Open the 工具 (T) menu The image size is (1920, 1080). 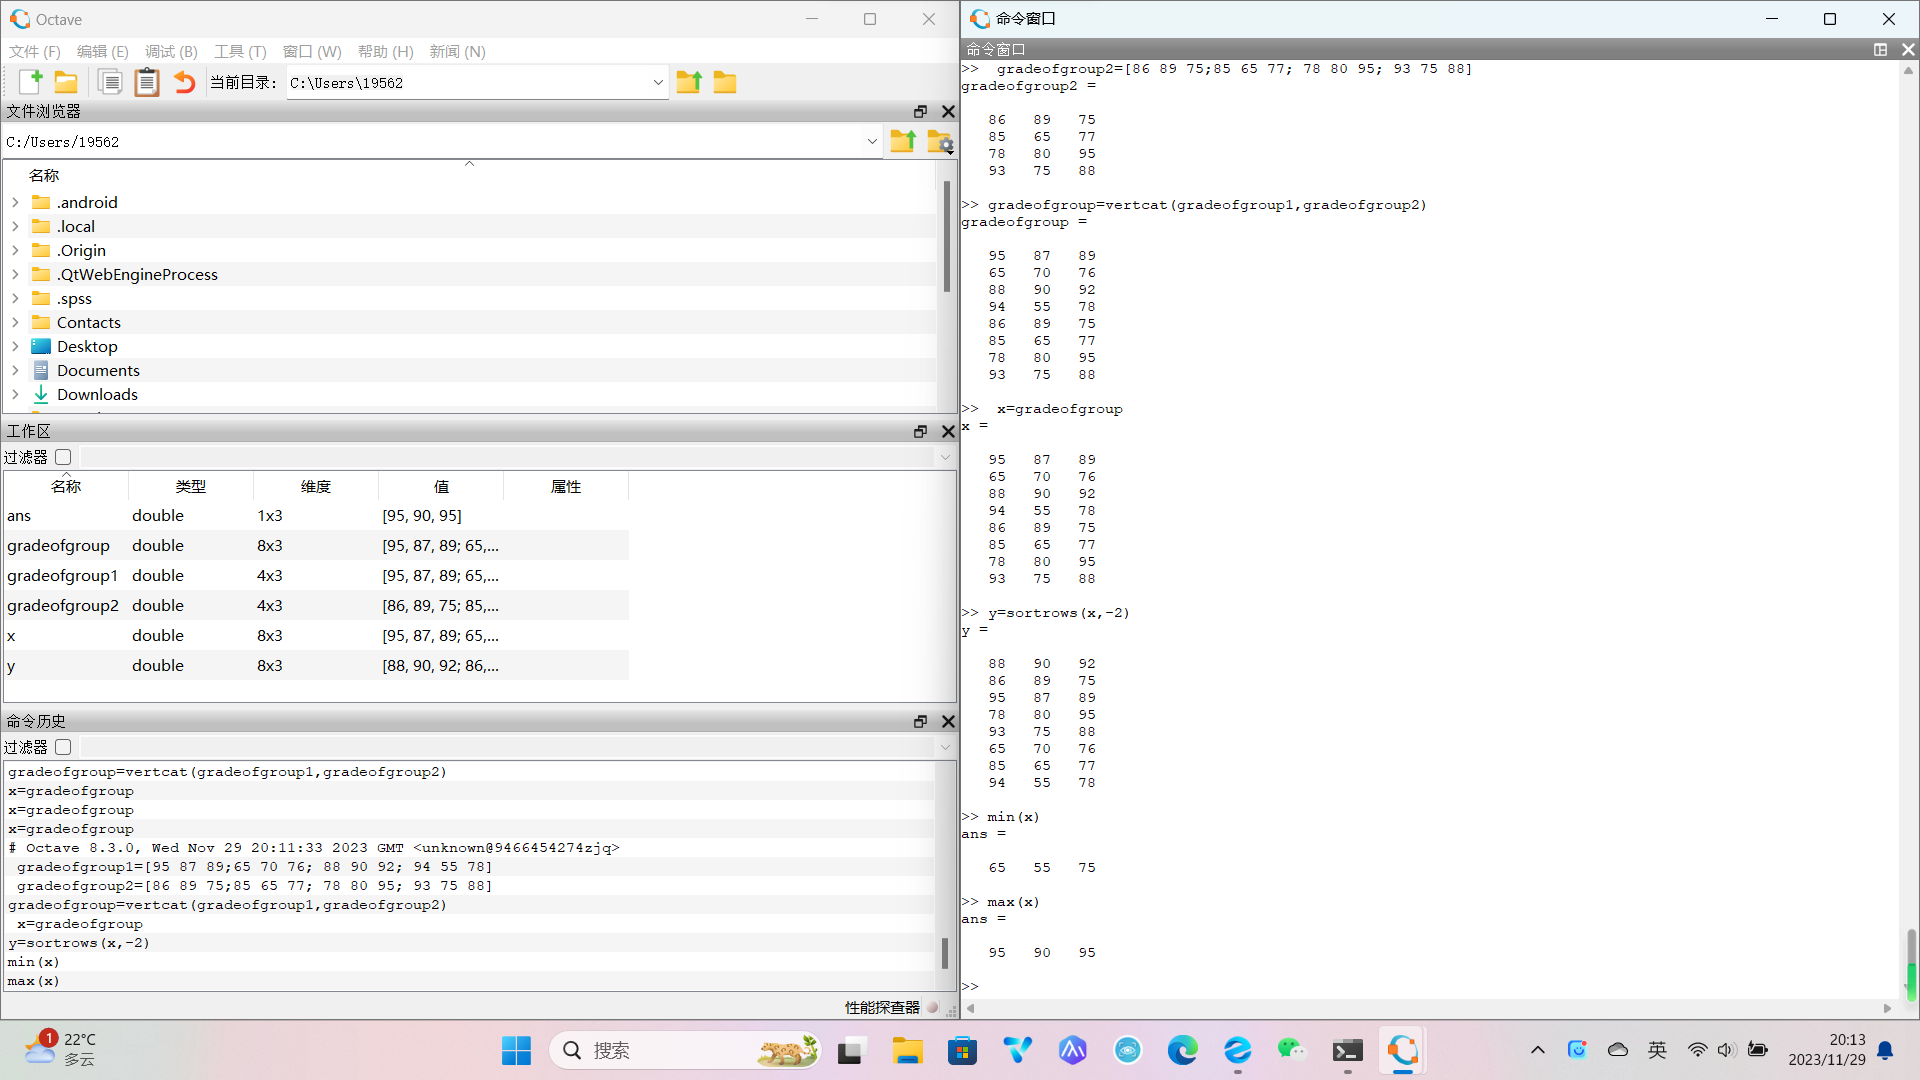coord(240,51)
